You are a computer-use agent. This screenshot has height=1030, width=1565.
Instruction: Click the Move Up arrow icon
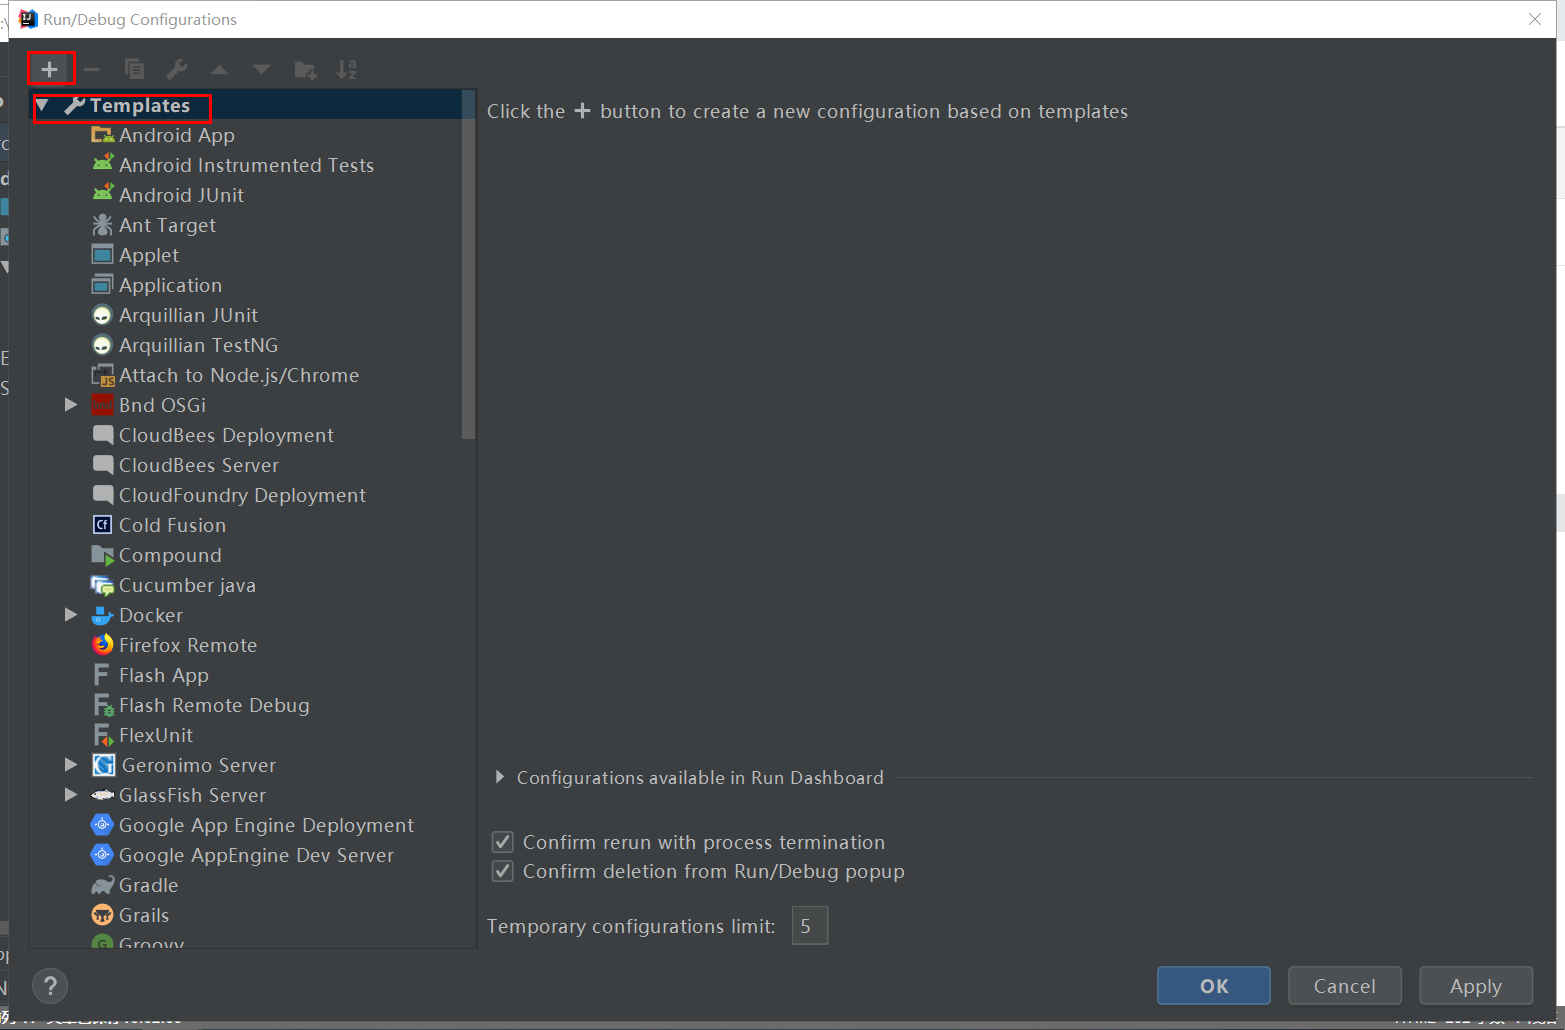219,69
